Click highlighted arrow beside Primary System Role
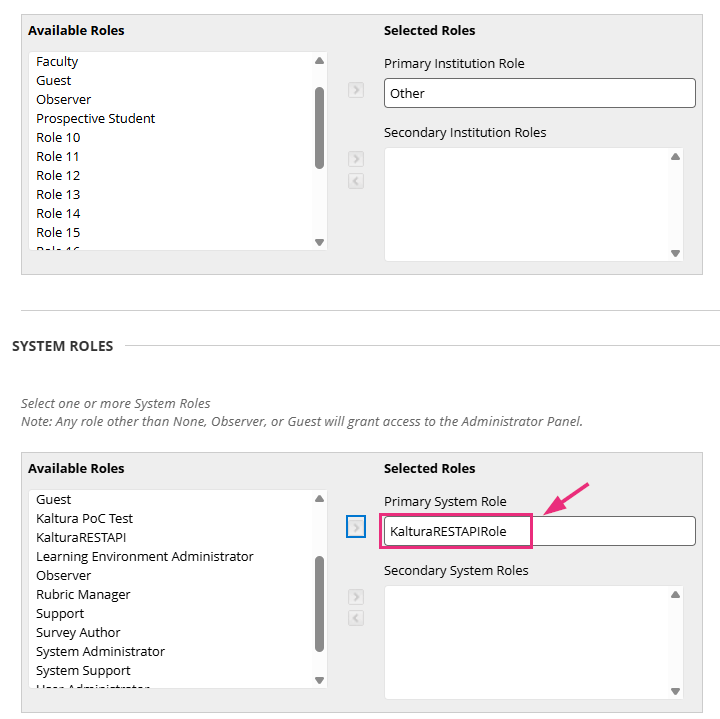The image size is (720, 719). (x=356, y=527)
